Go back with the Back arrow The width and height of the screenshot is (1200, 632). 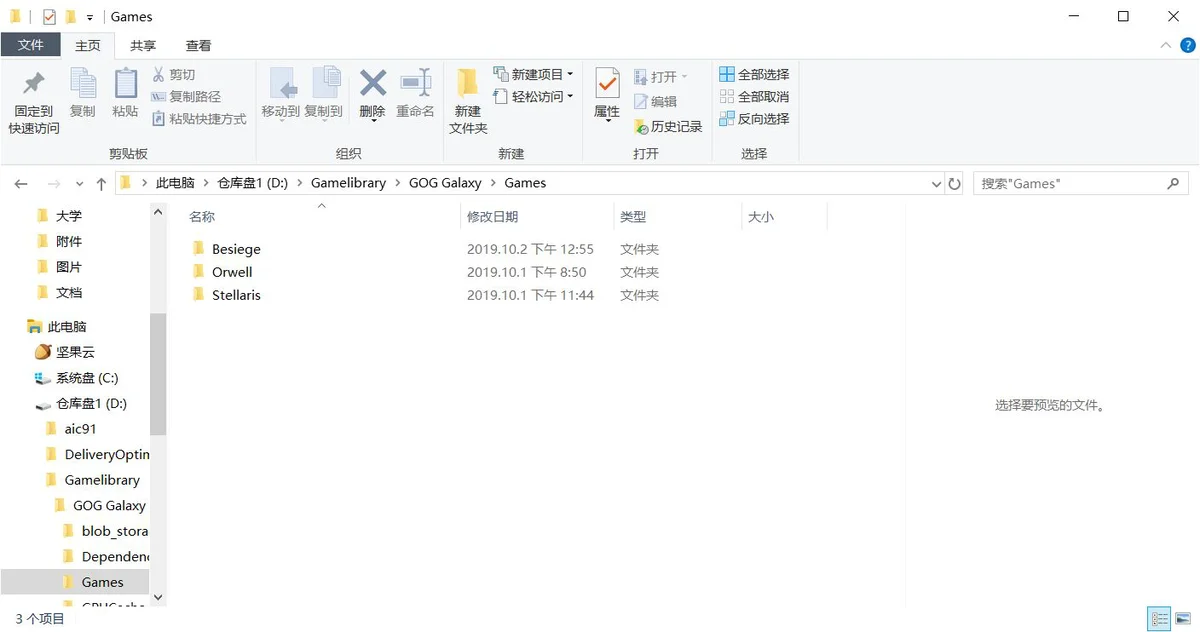point(21,184)
